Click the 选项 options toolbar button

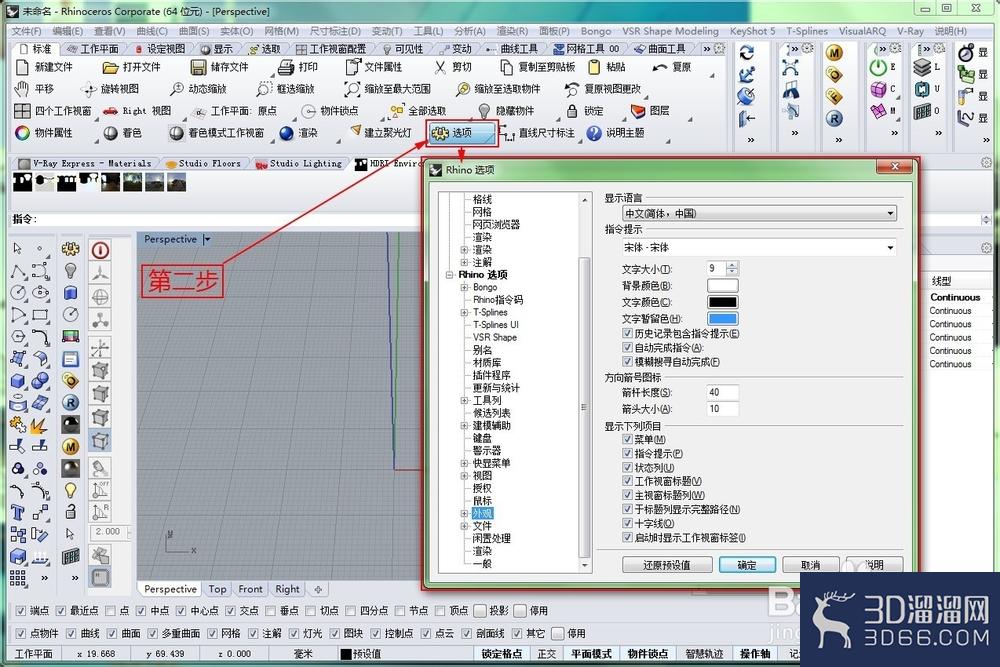[x=462, y=133]
